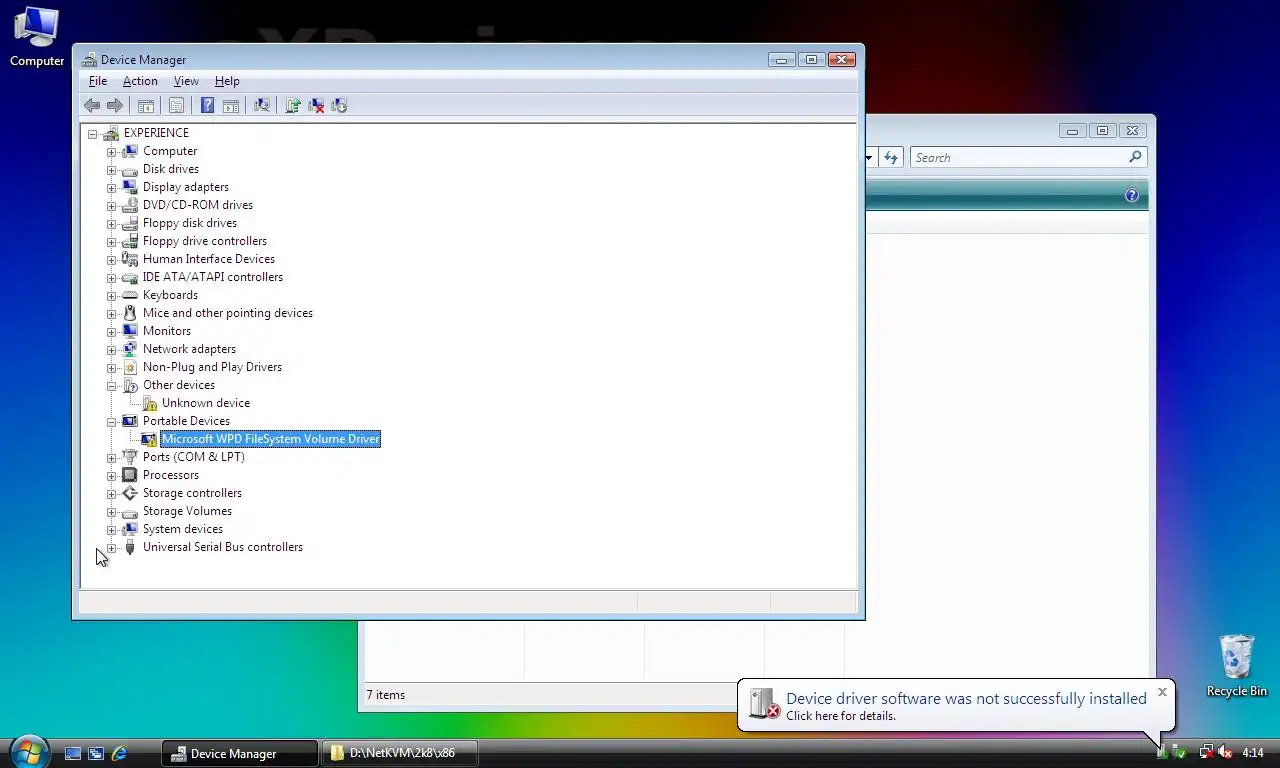Open the Action menu

click(x=140, y=81)
